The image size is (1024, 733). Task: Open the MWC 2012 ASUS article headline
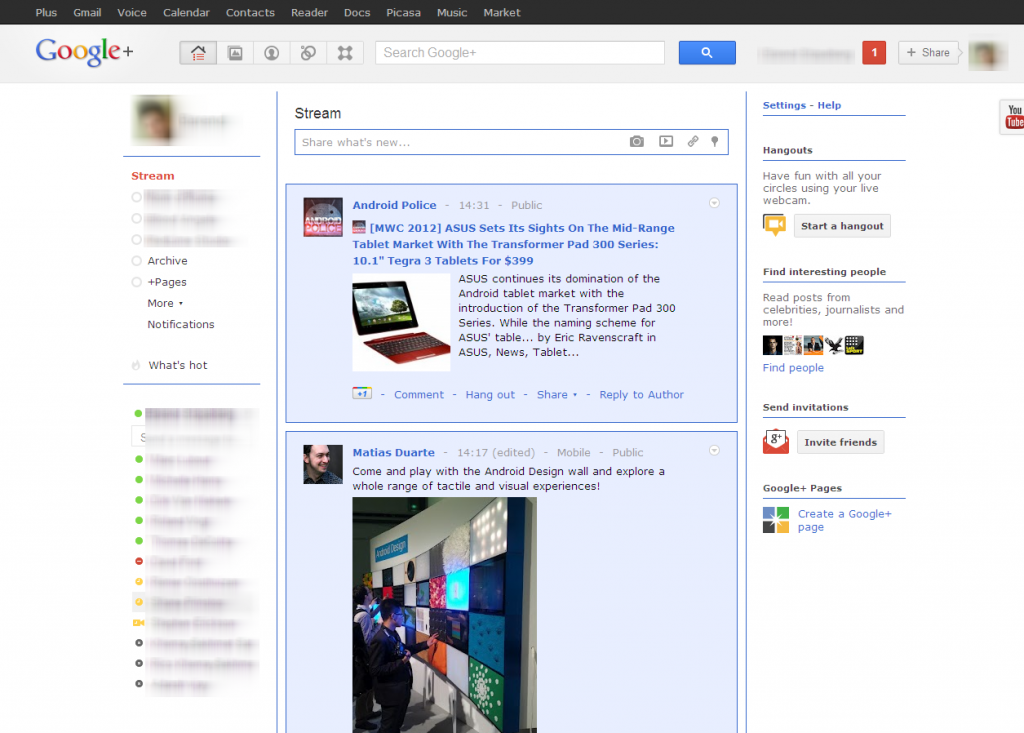point(514,244)
